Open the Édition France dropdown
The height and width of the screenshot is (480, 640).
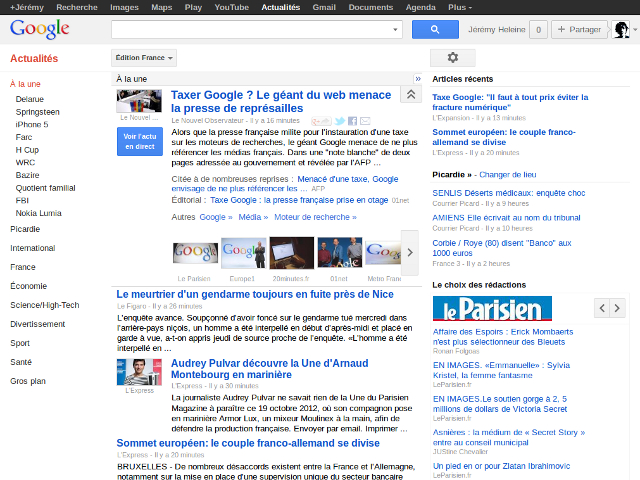click(x=144, y=58)
